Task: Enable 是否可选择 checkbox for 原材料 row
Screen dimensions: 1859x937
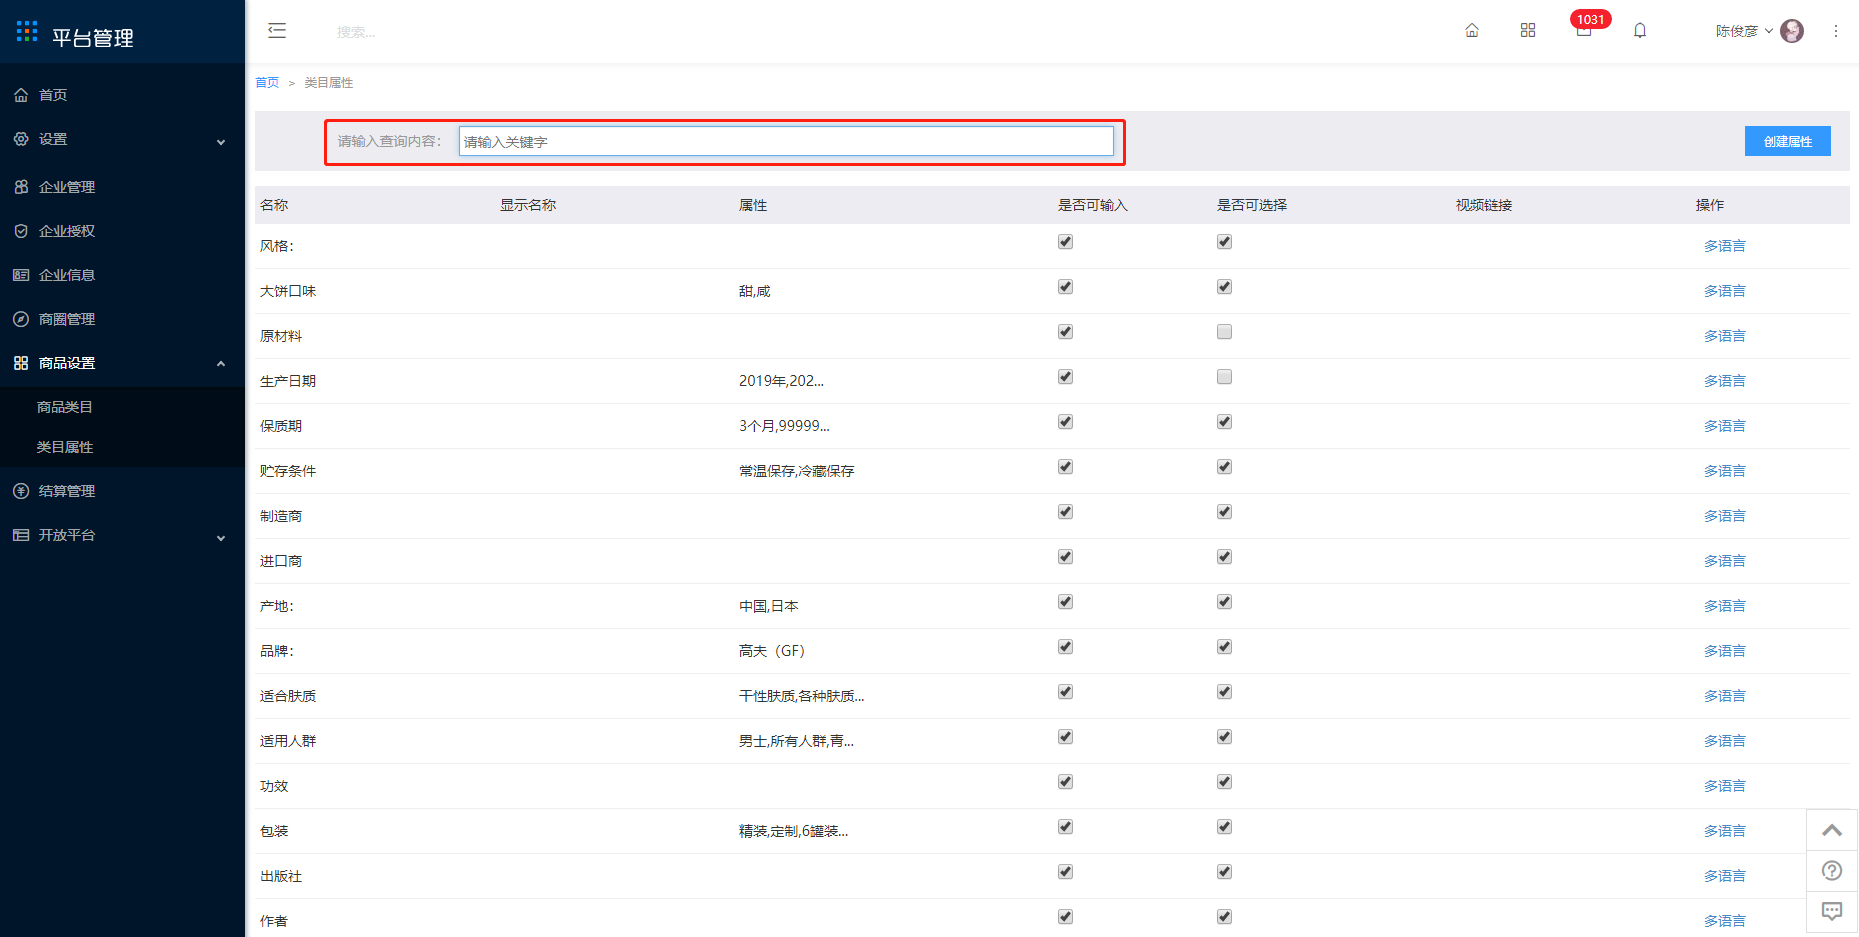Action: (1224, 332)
